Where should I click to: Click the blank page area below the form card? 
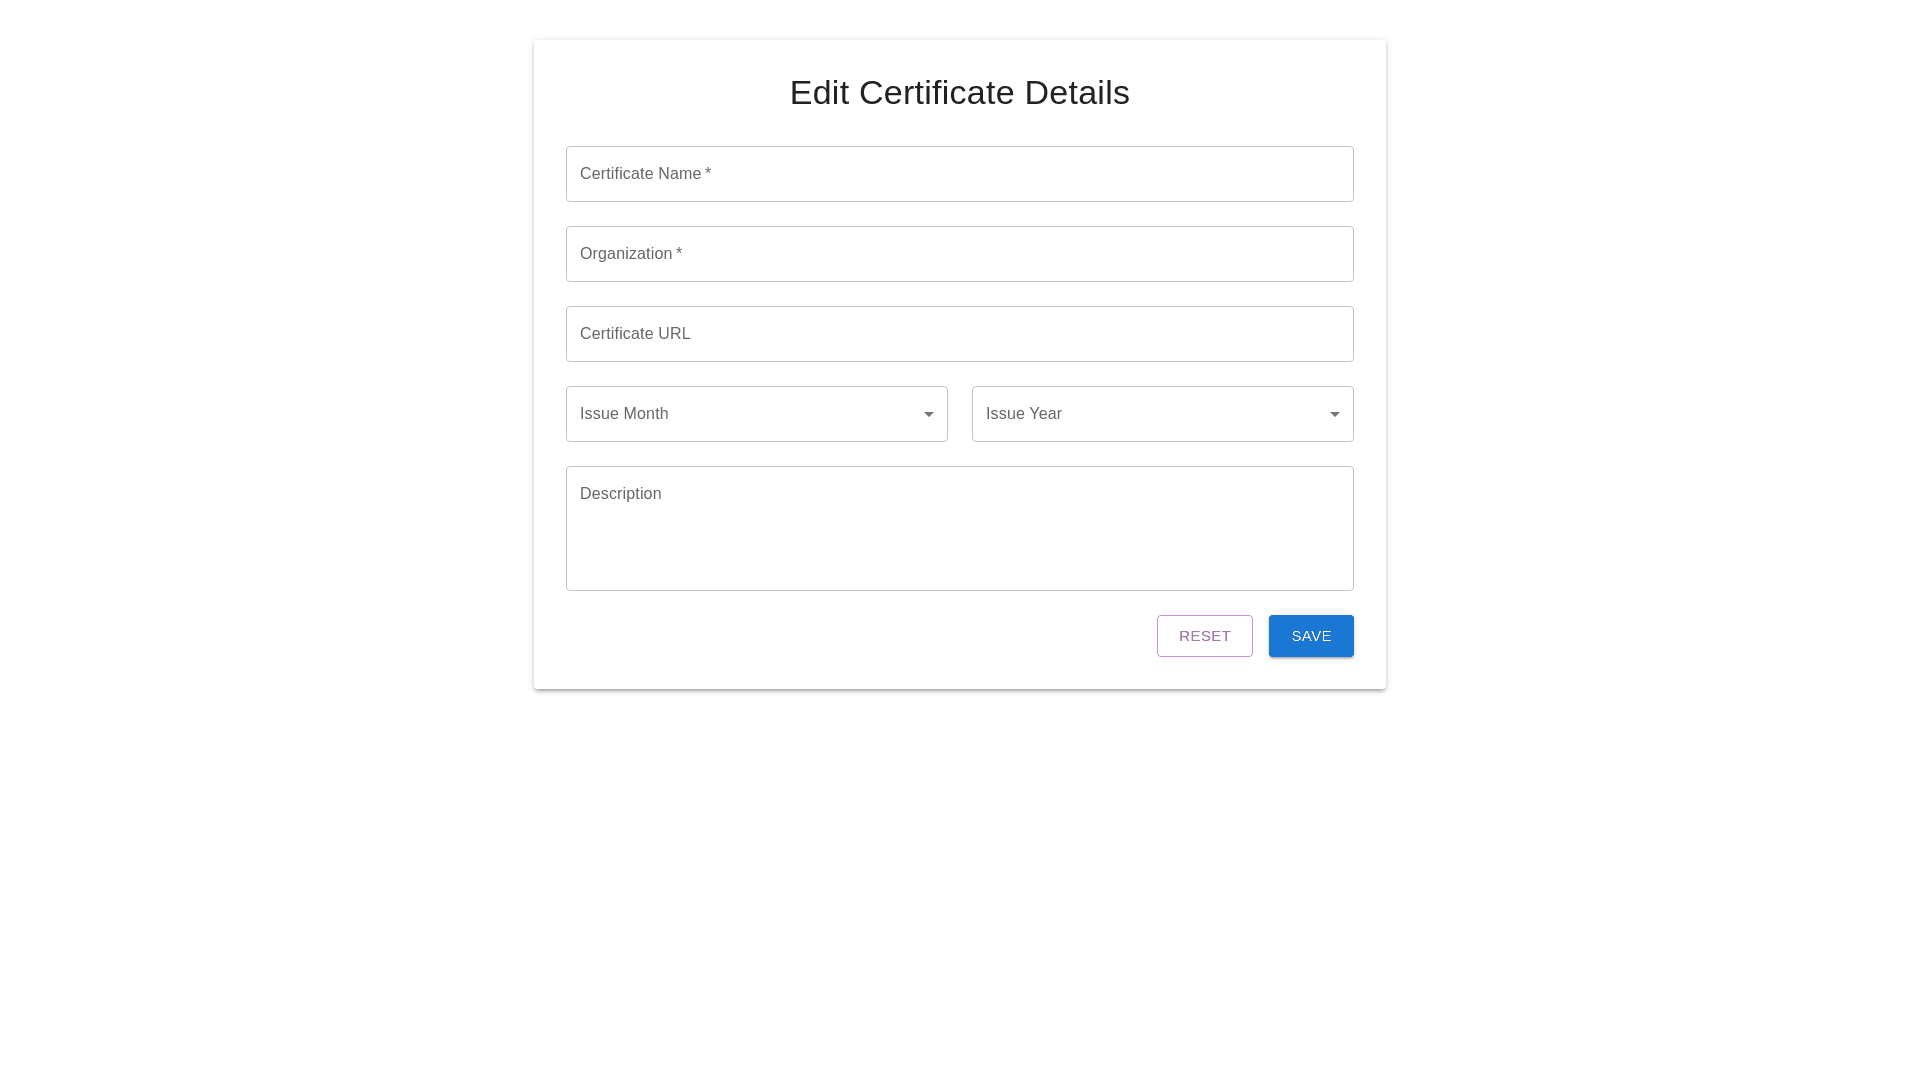pos(960,880)
